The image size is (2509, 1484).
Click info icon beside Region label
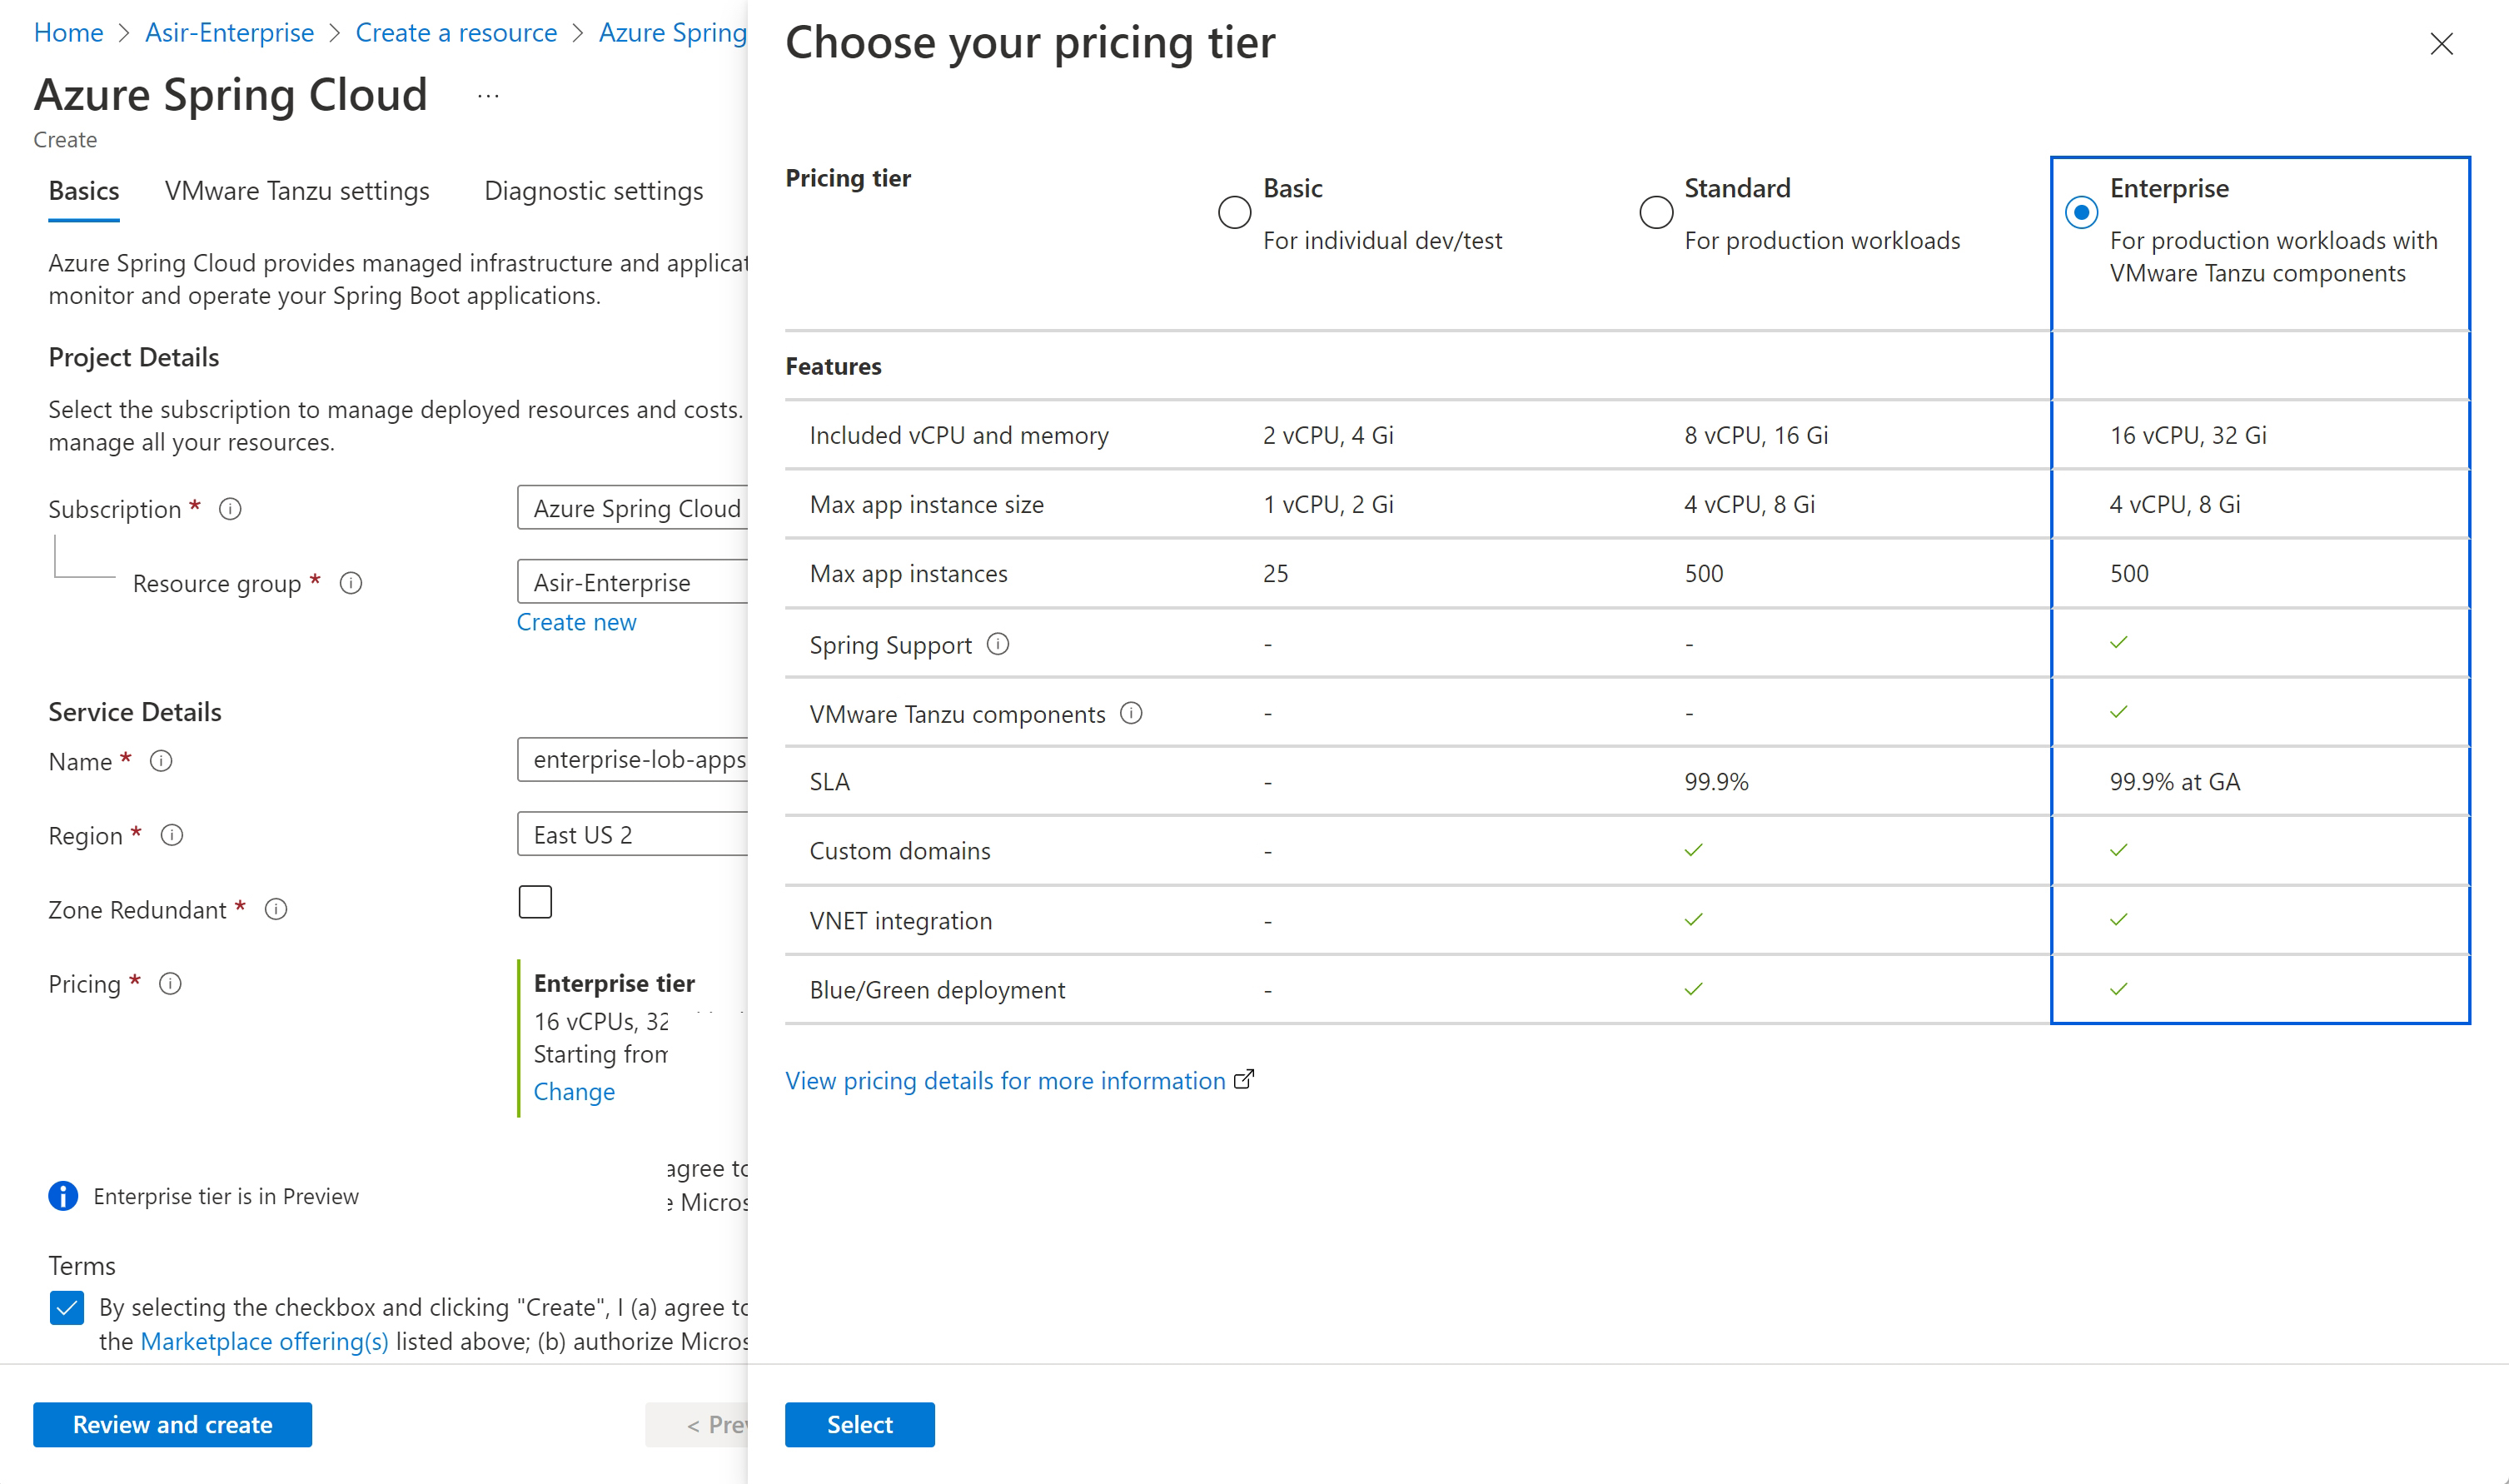(x=172, y=835)
